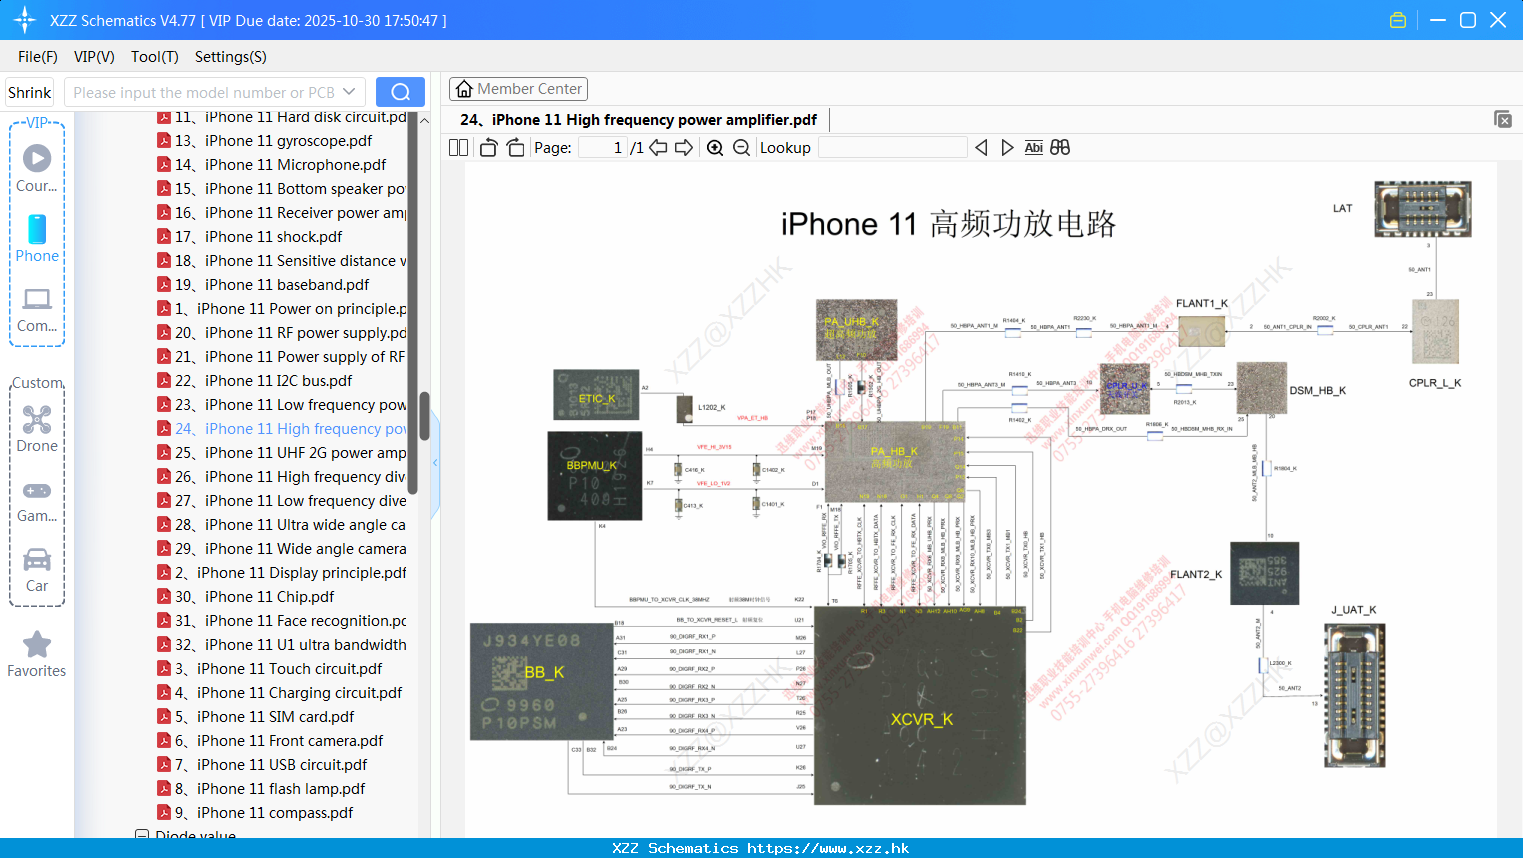Open 32 iPhone 11 U1 ultra bandwidth
The image size is (1523, 858).
coord(282,645)
